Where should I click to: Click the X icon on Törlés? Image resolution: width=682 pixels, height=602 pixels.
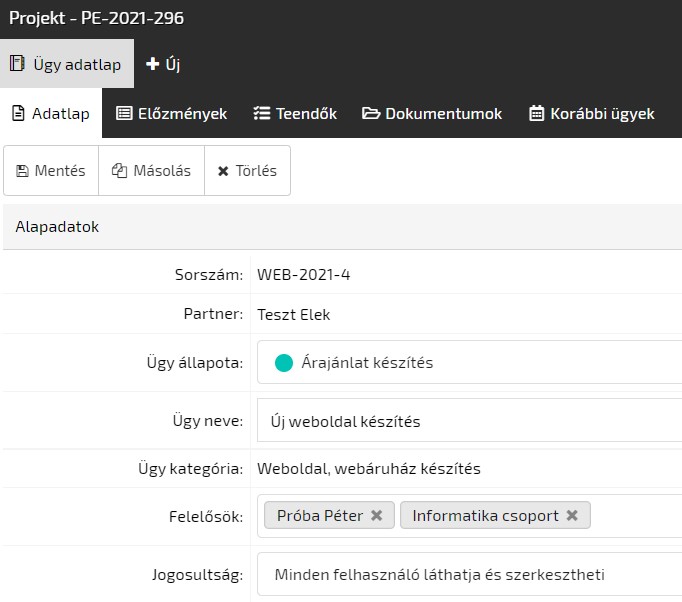[222, 171]
